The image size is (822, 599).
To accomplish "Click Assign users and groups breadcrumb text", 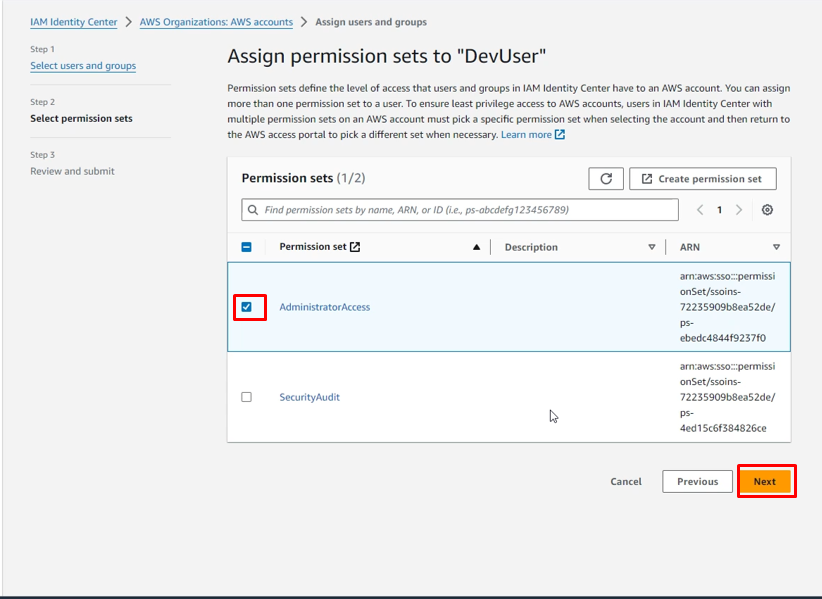I will click(x=371, y=22).
